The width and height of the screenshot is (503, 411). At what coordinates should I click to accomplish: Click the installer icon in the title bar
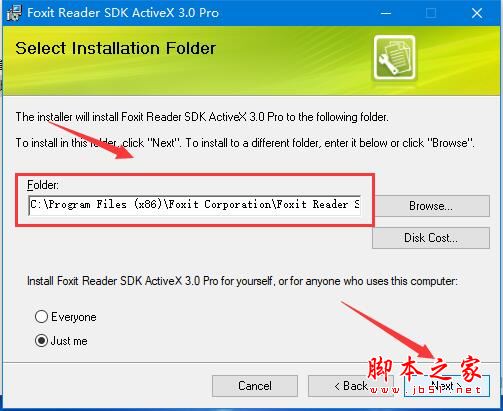(x=14, y=13)
